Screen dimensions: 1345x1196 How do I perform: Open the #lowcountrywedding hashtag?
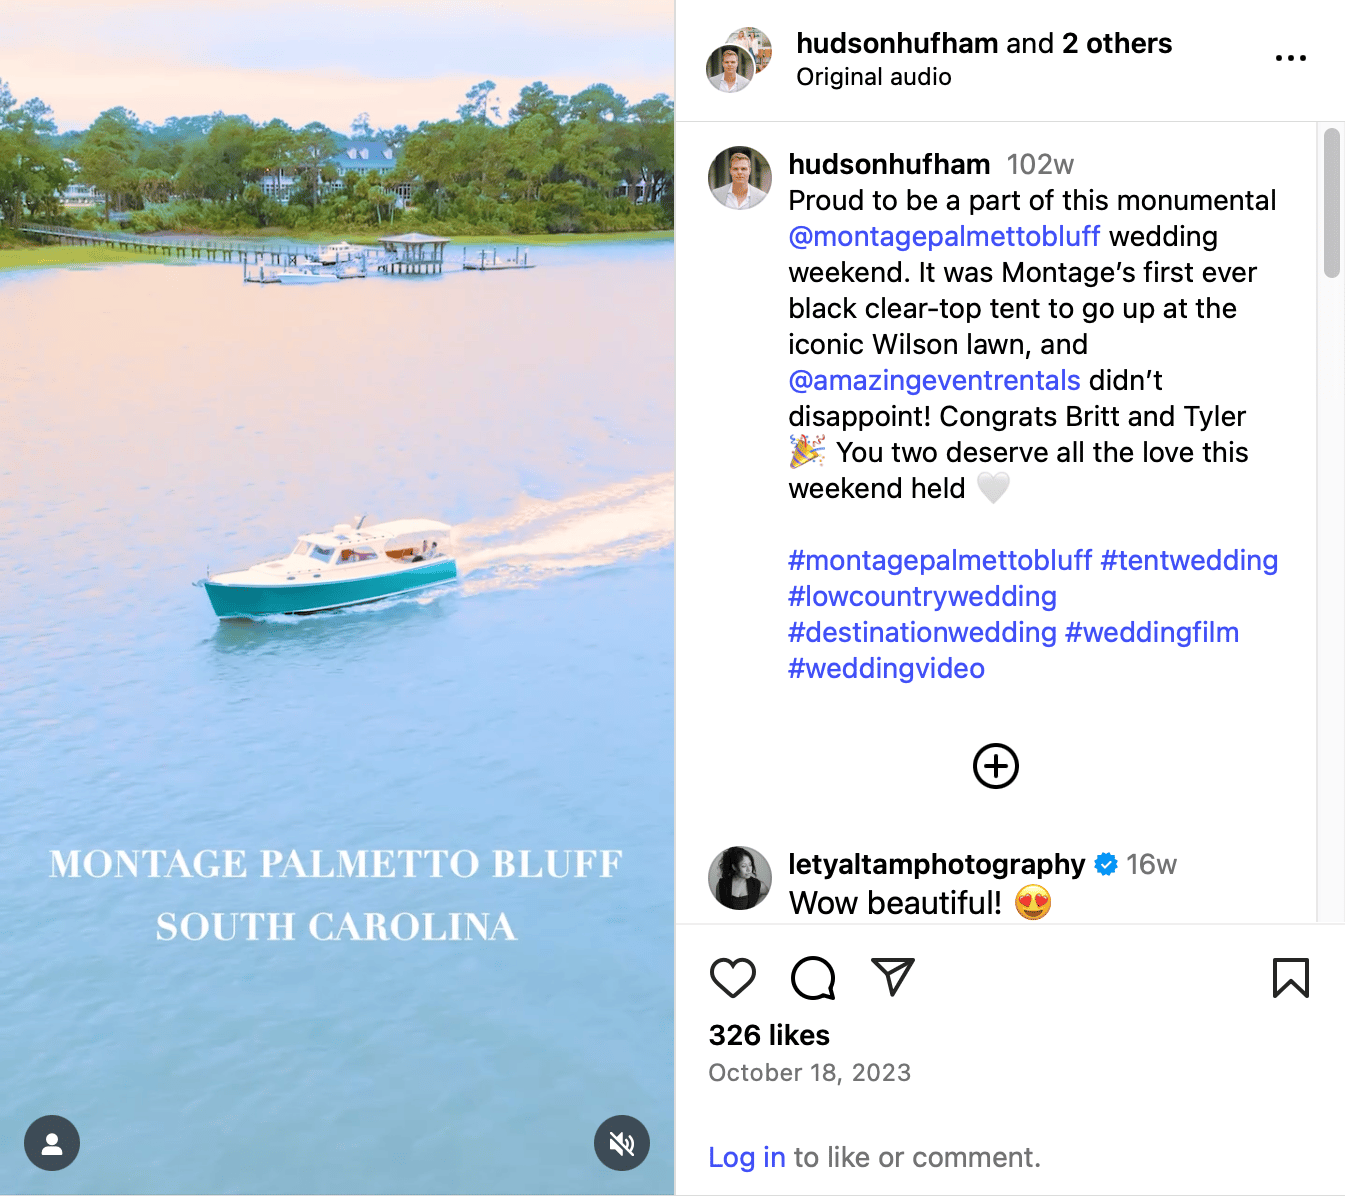pyautogui.click(x=922, y=597)
